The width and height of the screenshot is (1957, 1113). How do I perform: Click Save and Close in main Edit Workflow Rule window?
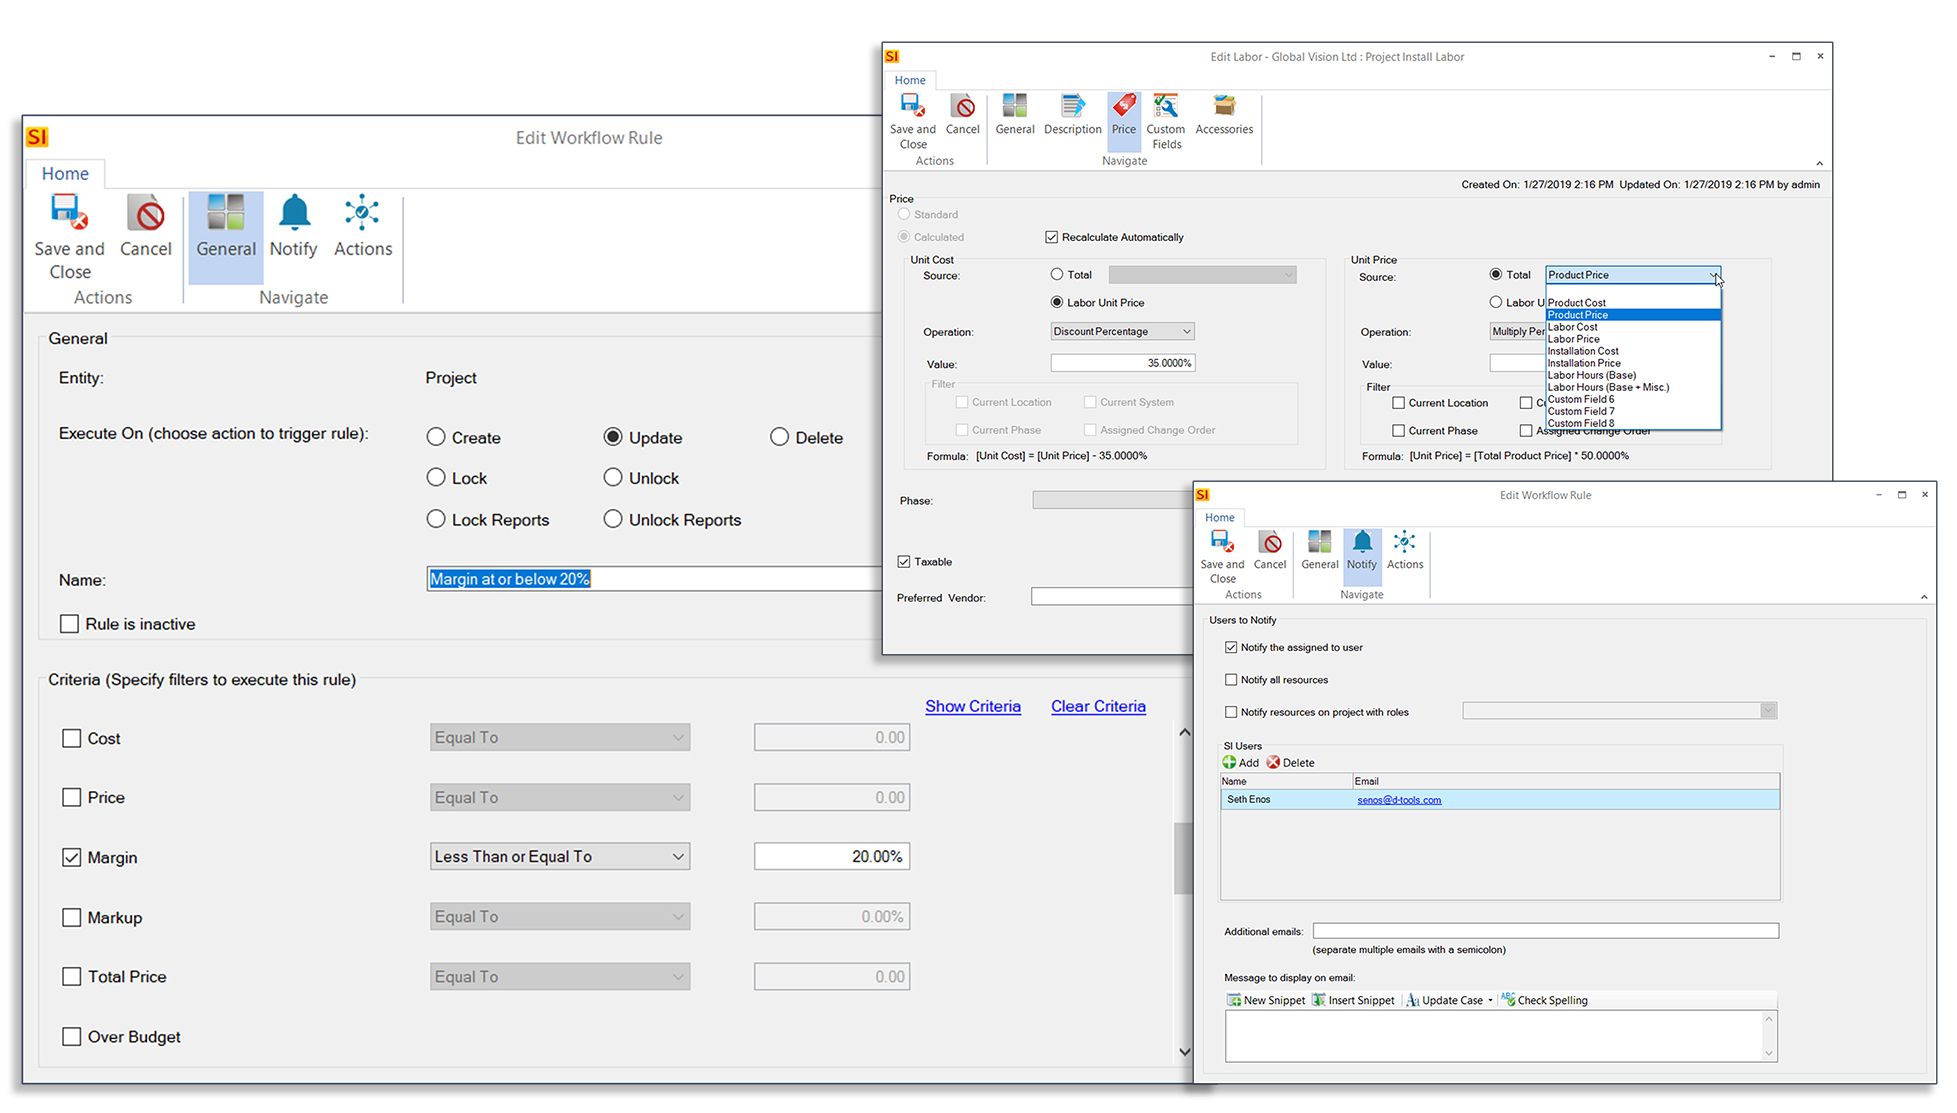[69, 237]
